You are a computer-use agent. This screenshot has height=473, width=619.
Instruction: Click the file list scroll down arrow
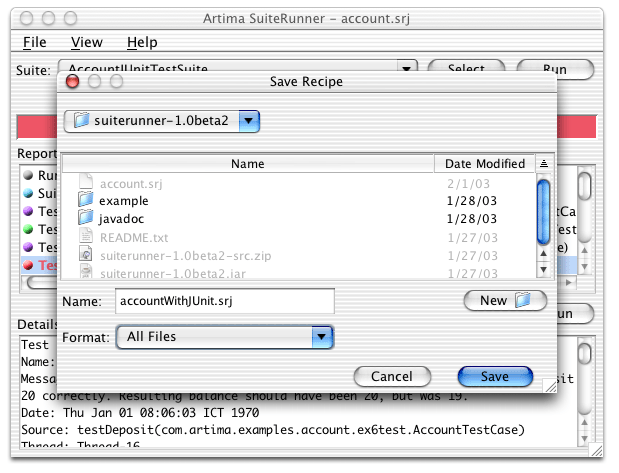544,270
